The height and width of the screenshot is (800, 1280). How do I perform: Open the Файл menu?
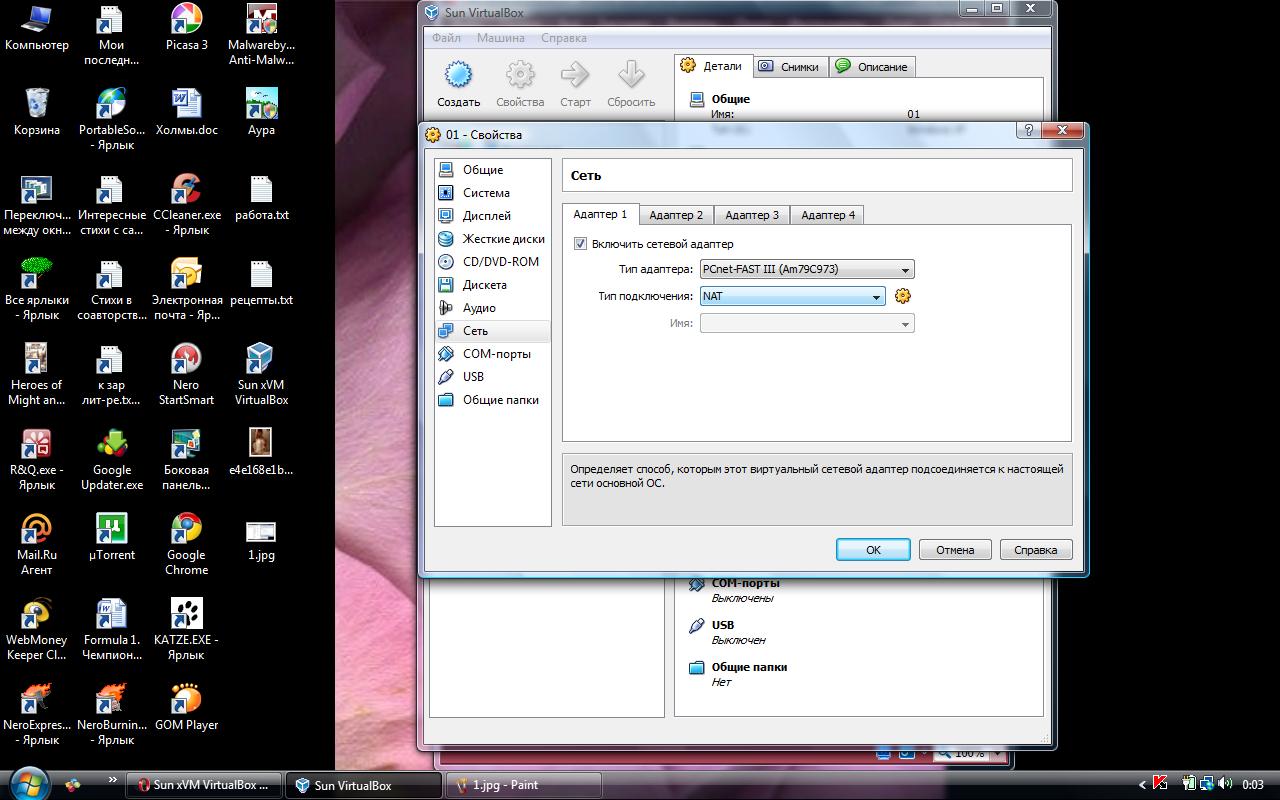(x=447, y=38)
